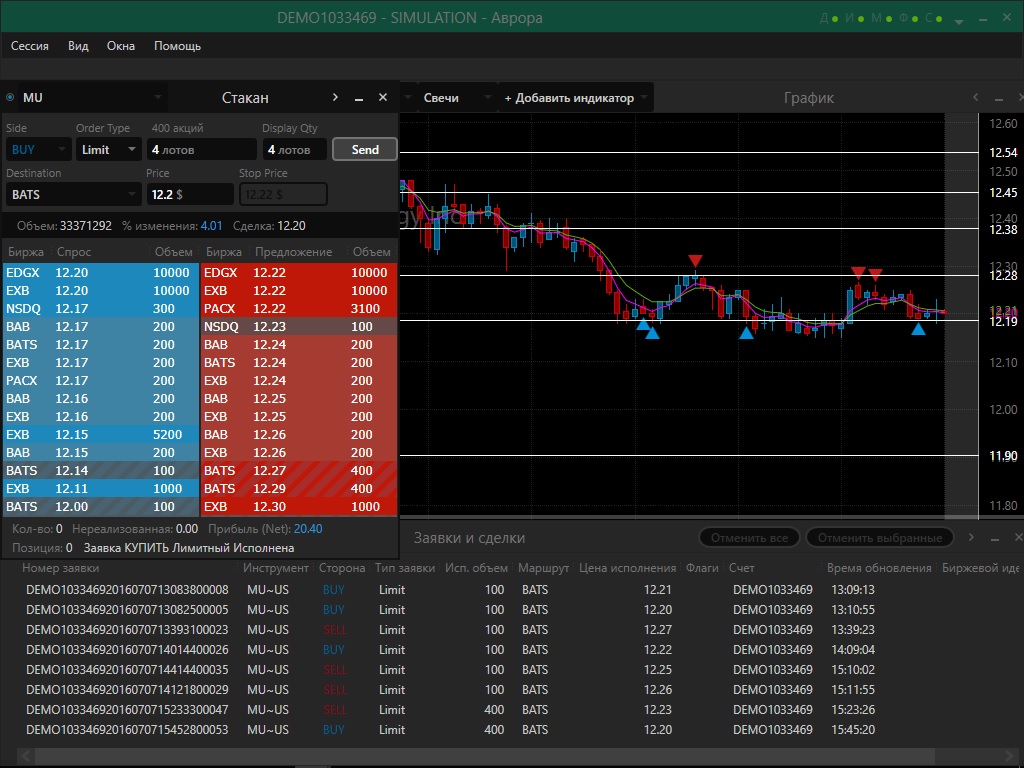
Task: Select the 11.90 price level label
Action: pyautogui.click(x=1003, y=456)
